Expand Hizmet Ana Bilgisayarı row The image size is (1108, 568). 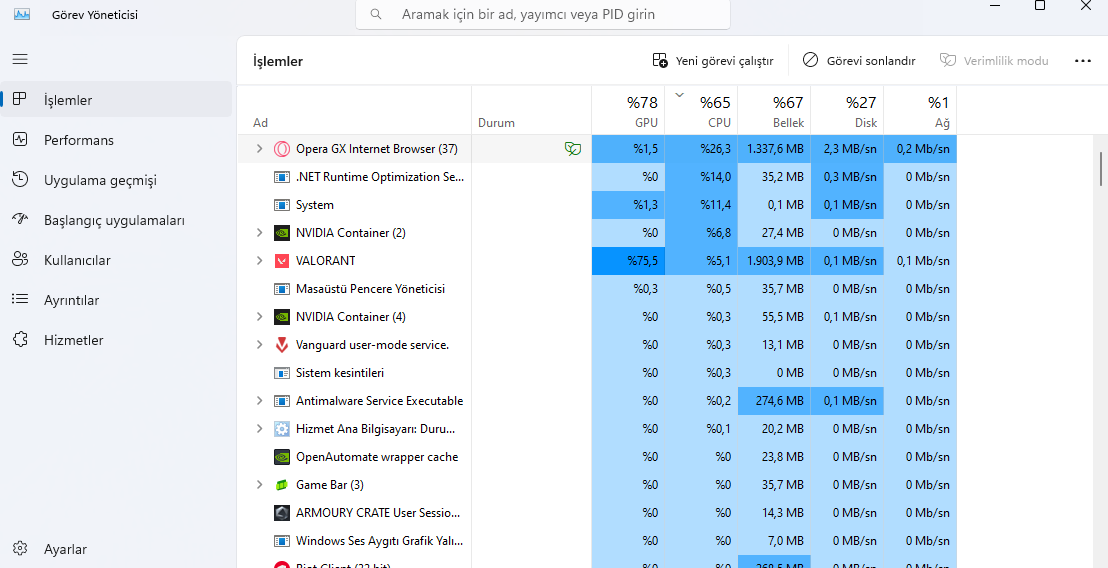coord(259,429)
